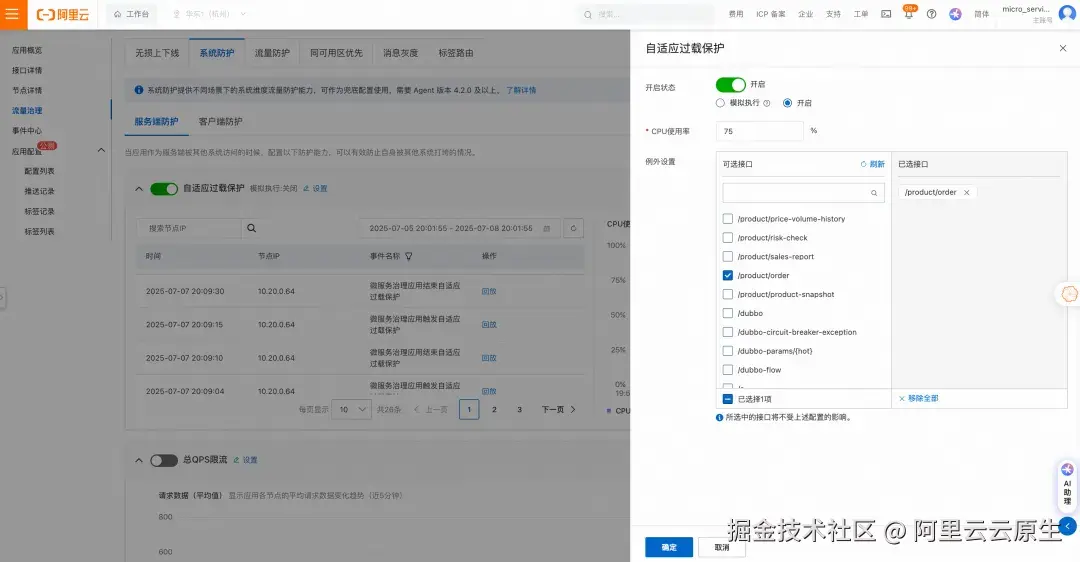Open the hamburger navigation menu
This screenshot has width=1080, height=562.
(x=13, y=14)
